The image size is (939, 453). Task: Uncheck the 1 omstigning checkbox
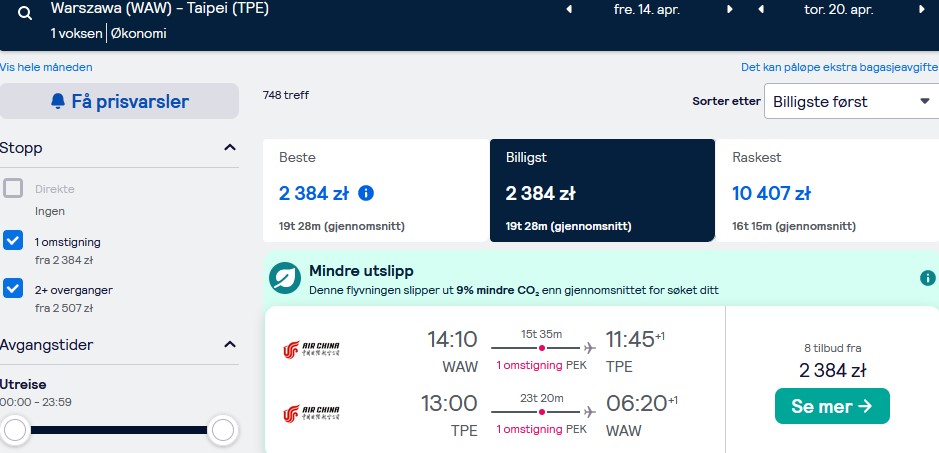13,240
